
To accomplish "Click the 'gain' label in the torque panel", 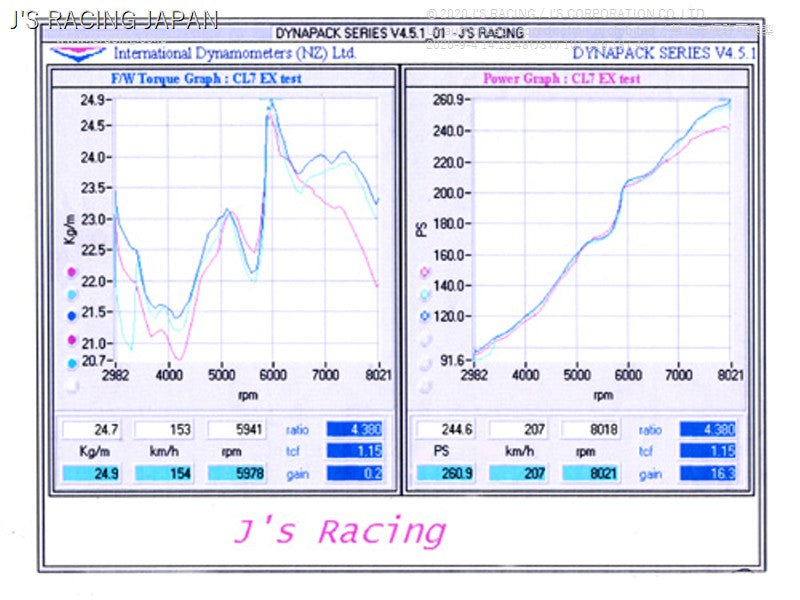I will [297, 474].
